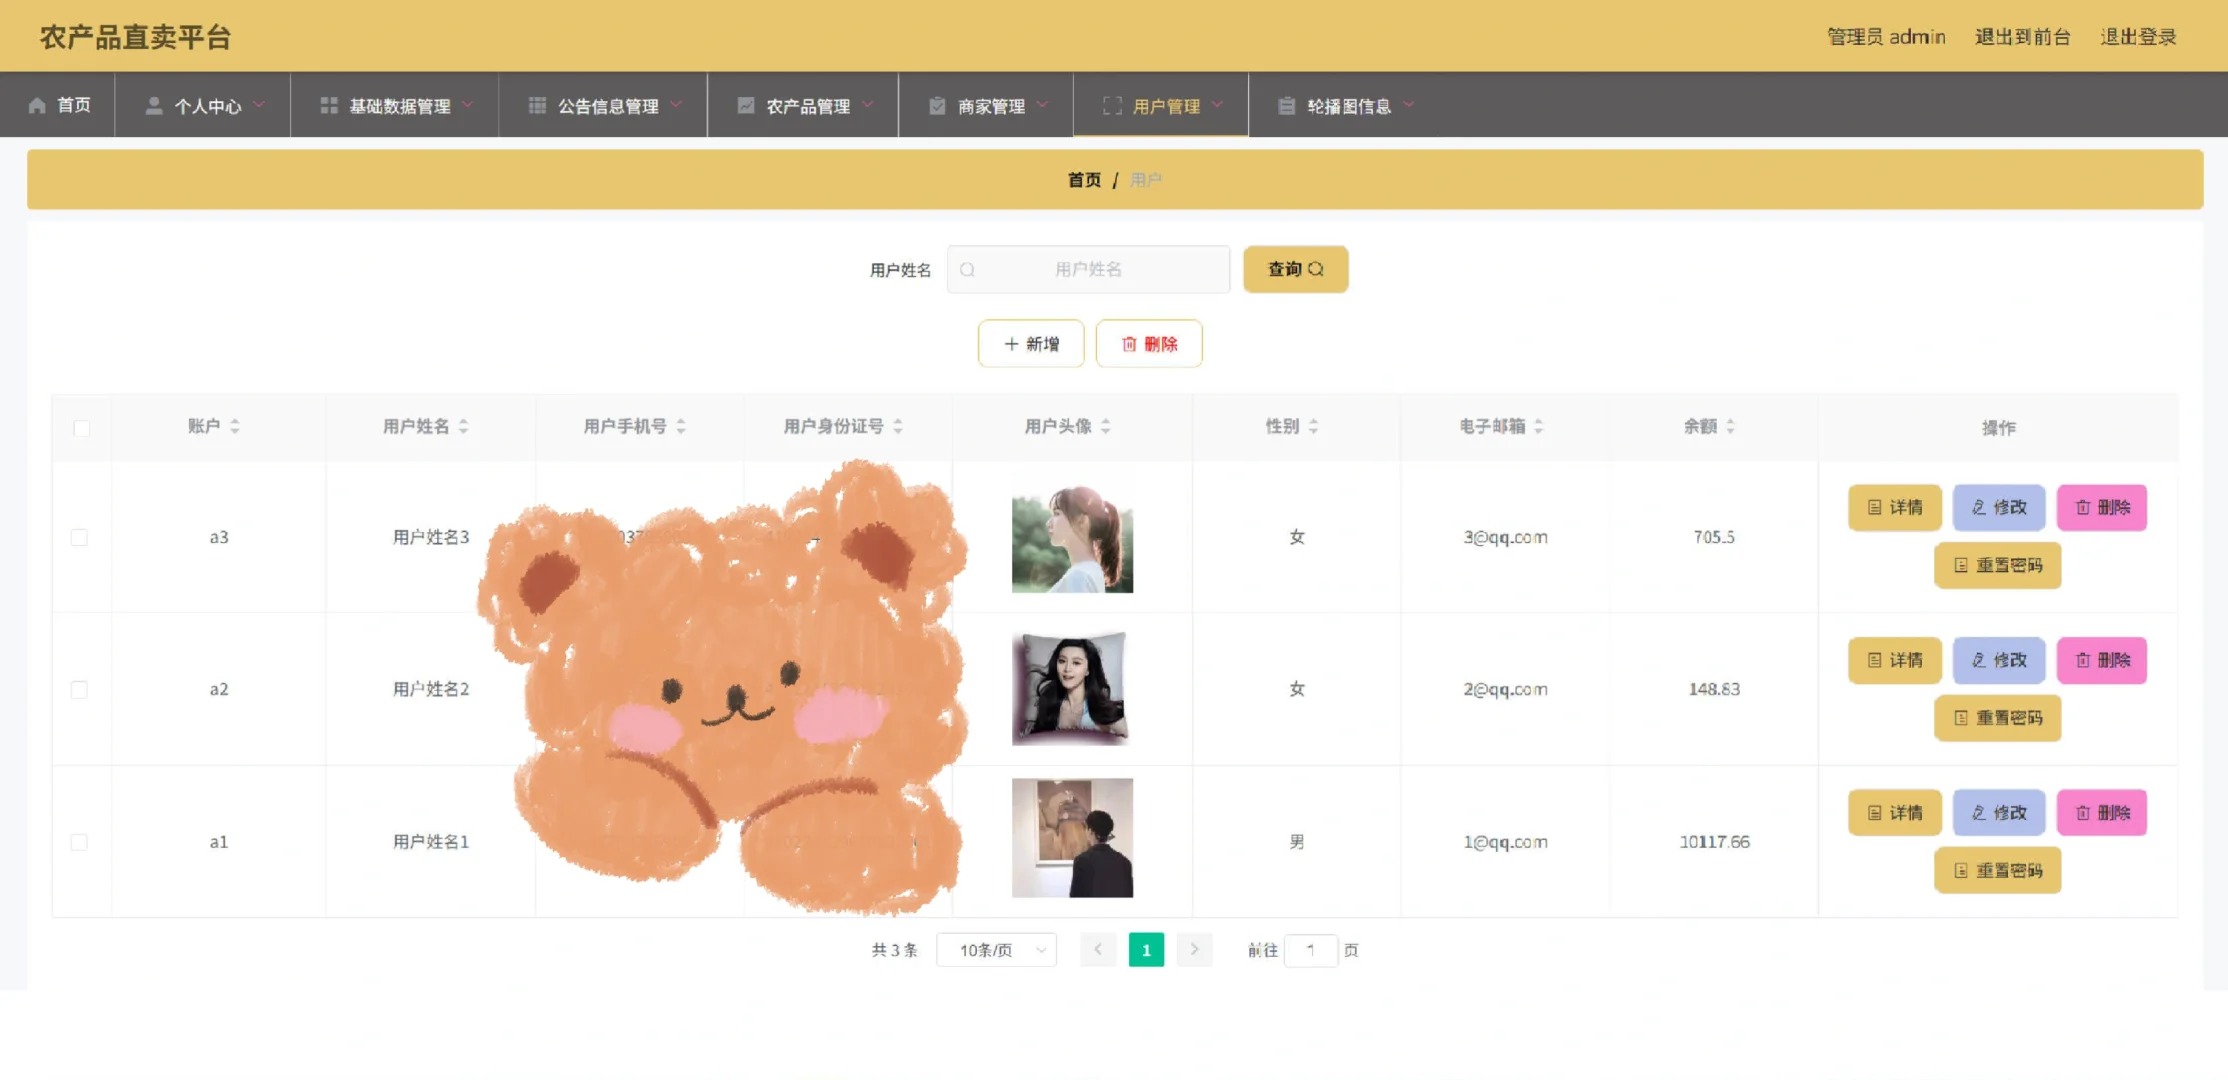Click 退出登录 link at top right
Image resolution: width=2228 pixels, height=1080 pixels.
[x=2138, y=37]
